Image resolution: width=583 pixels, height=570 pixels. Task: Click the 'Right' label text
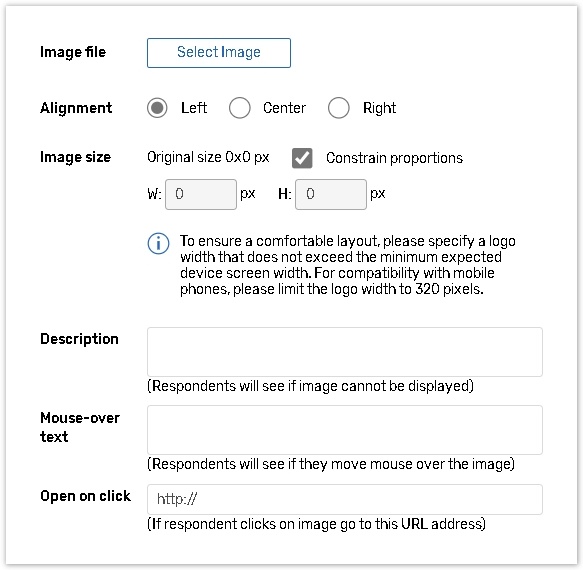379,108
